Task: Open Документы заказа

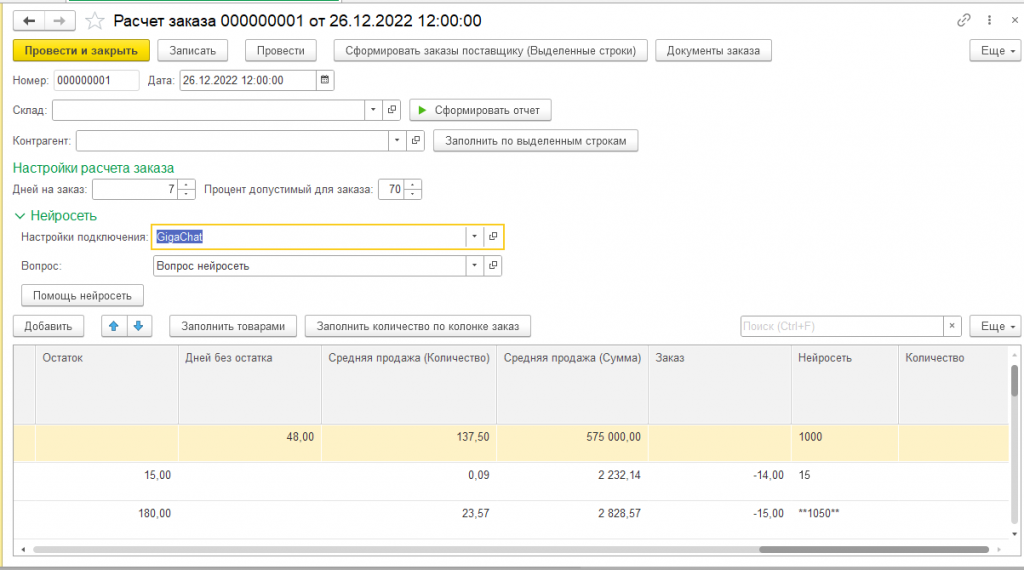Action: point(713,50)
